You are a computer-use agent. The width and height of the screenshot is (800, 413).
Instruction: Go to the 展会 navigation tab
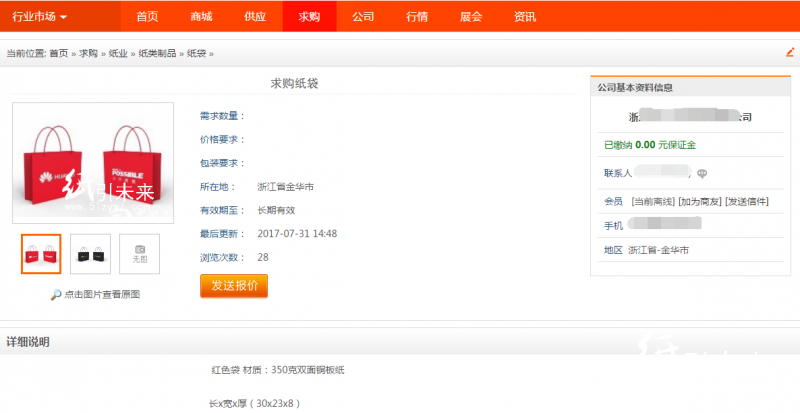[471, 17]
